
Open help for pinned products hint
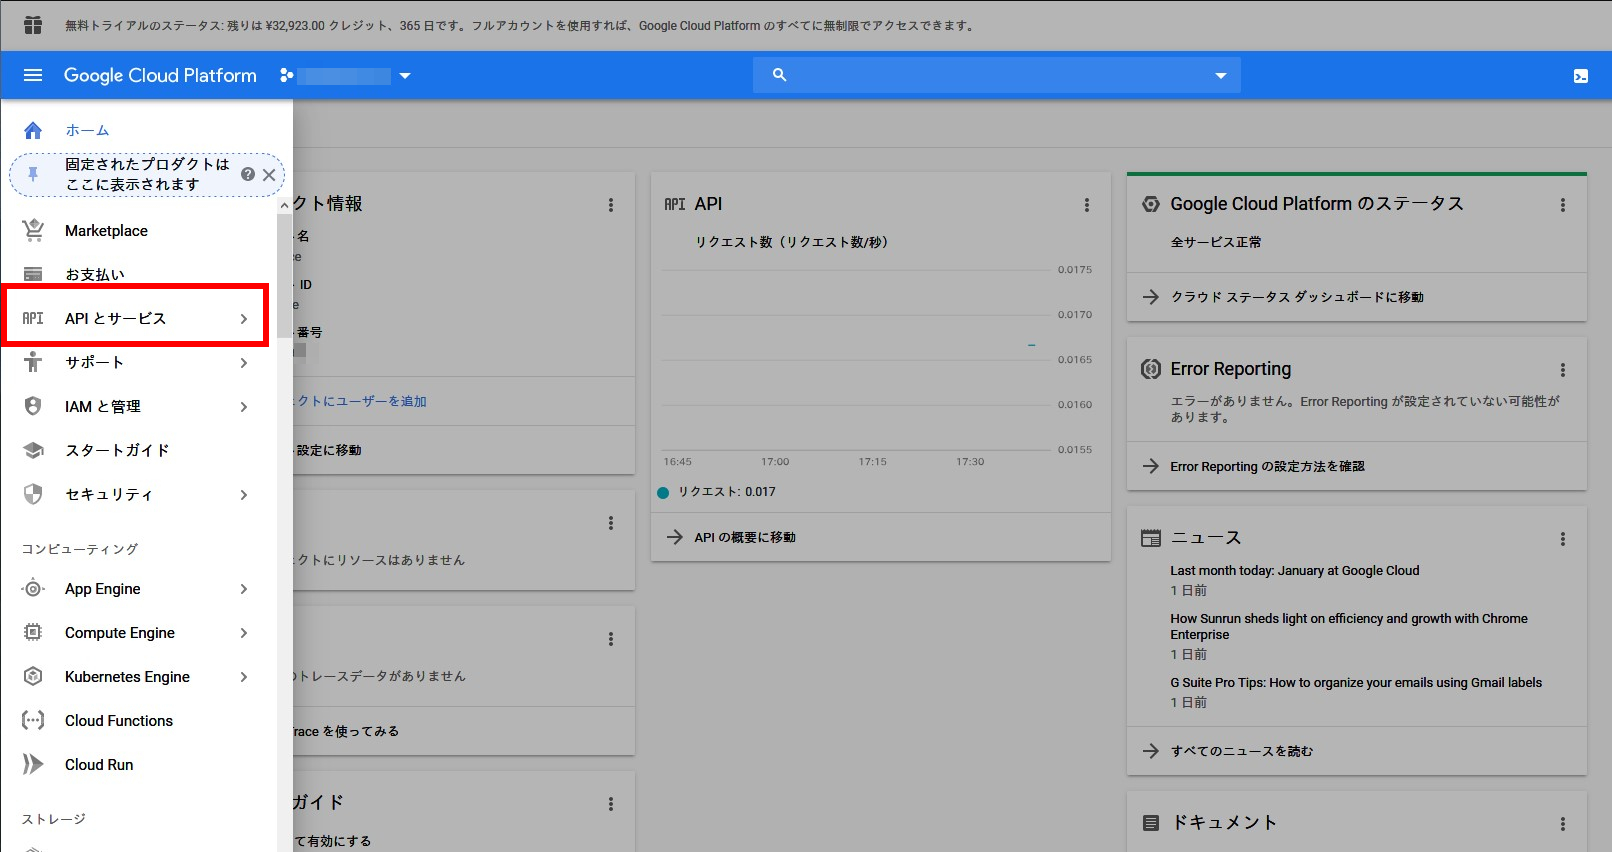pos(248,174)
